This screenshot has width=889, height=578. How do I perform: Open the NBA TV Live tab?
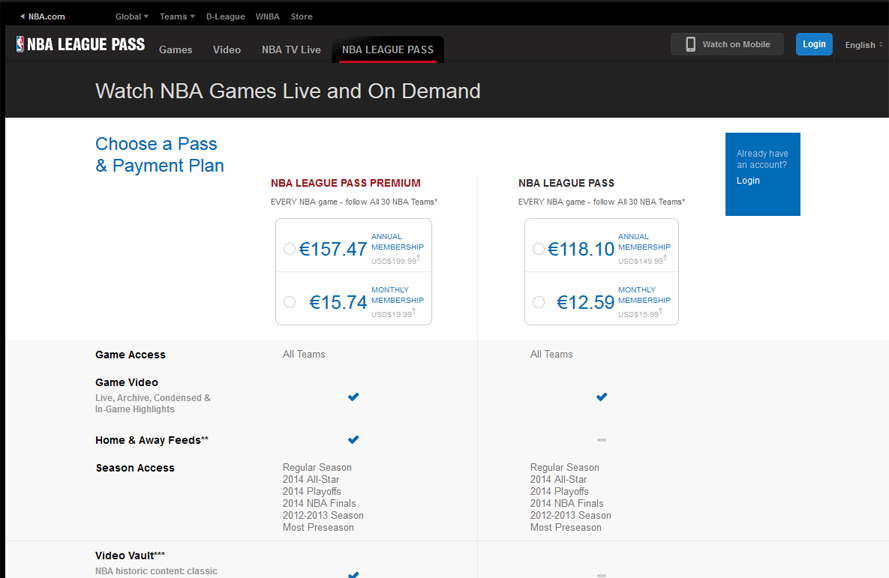point(291,50)
